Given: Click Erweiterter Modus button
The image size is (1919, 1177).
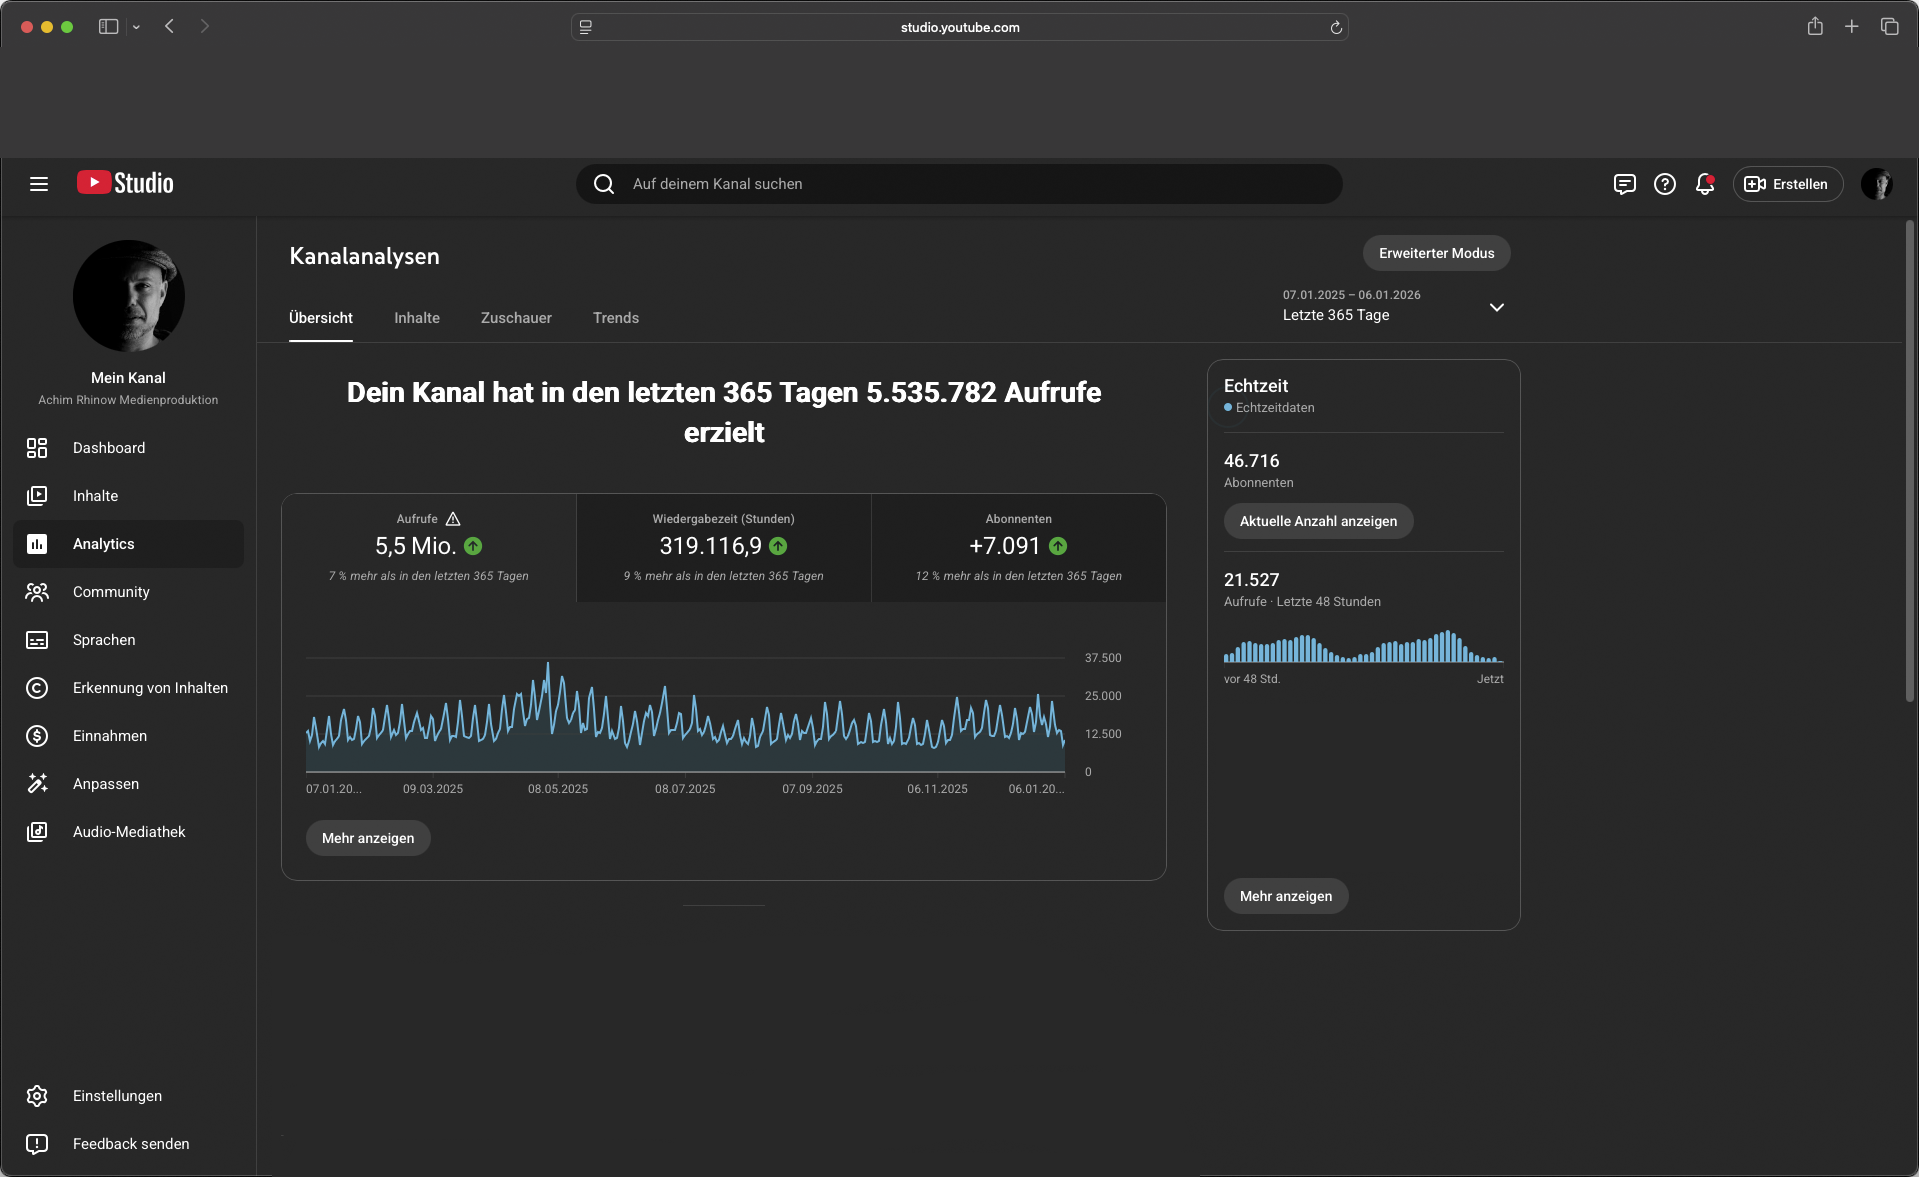Looking at the screenshot, I should point(1436,253).
